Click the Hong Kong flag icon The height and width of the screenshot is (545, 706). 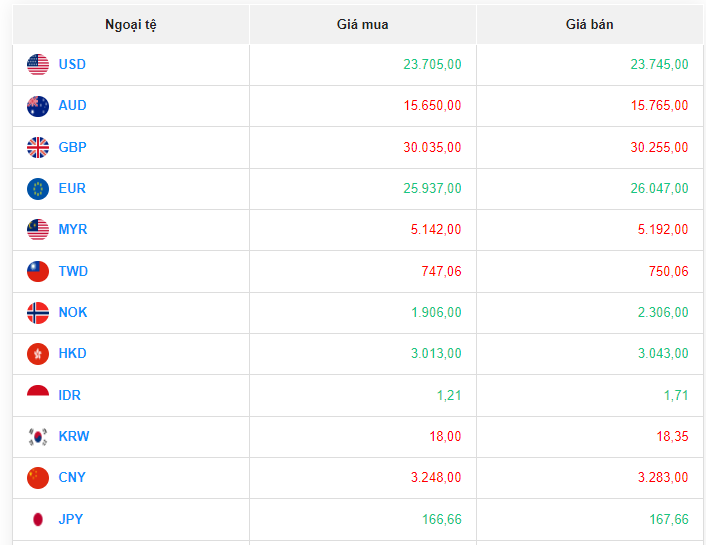click(38, 354)
